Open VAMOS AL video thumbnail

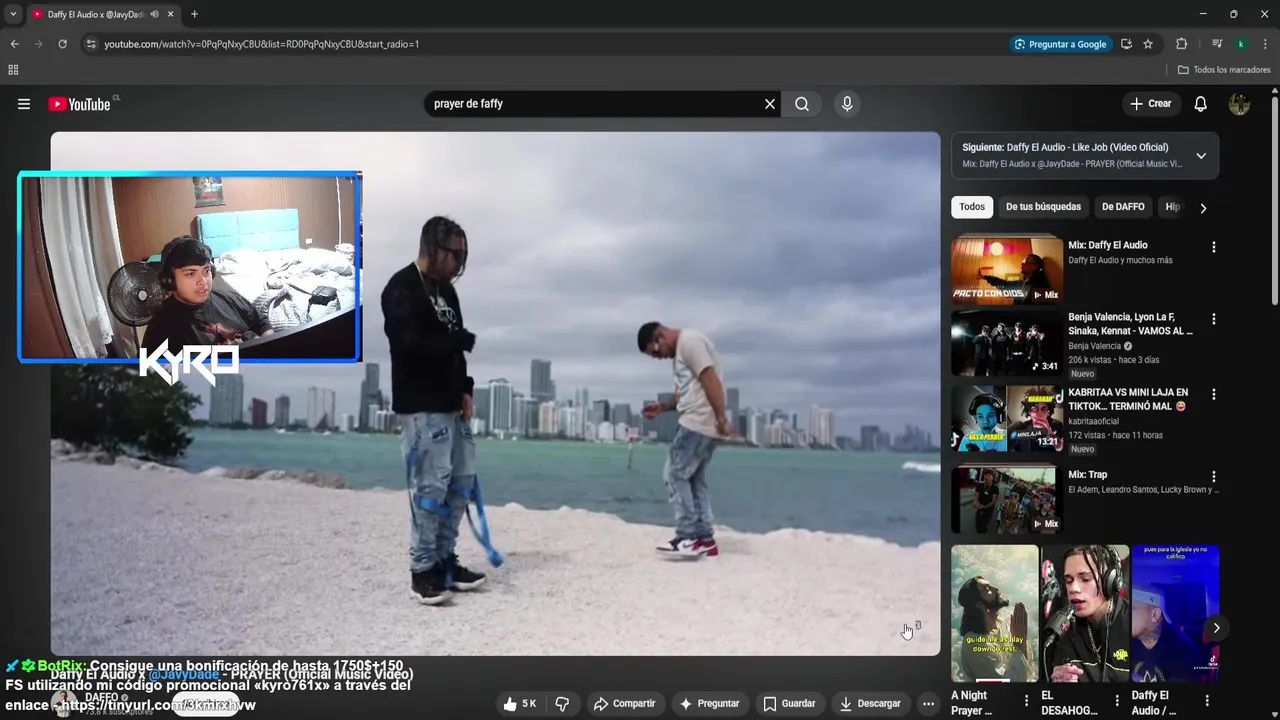(1007, 342)
